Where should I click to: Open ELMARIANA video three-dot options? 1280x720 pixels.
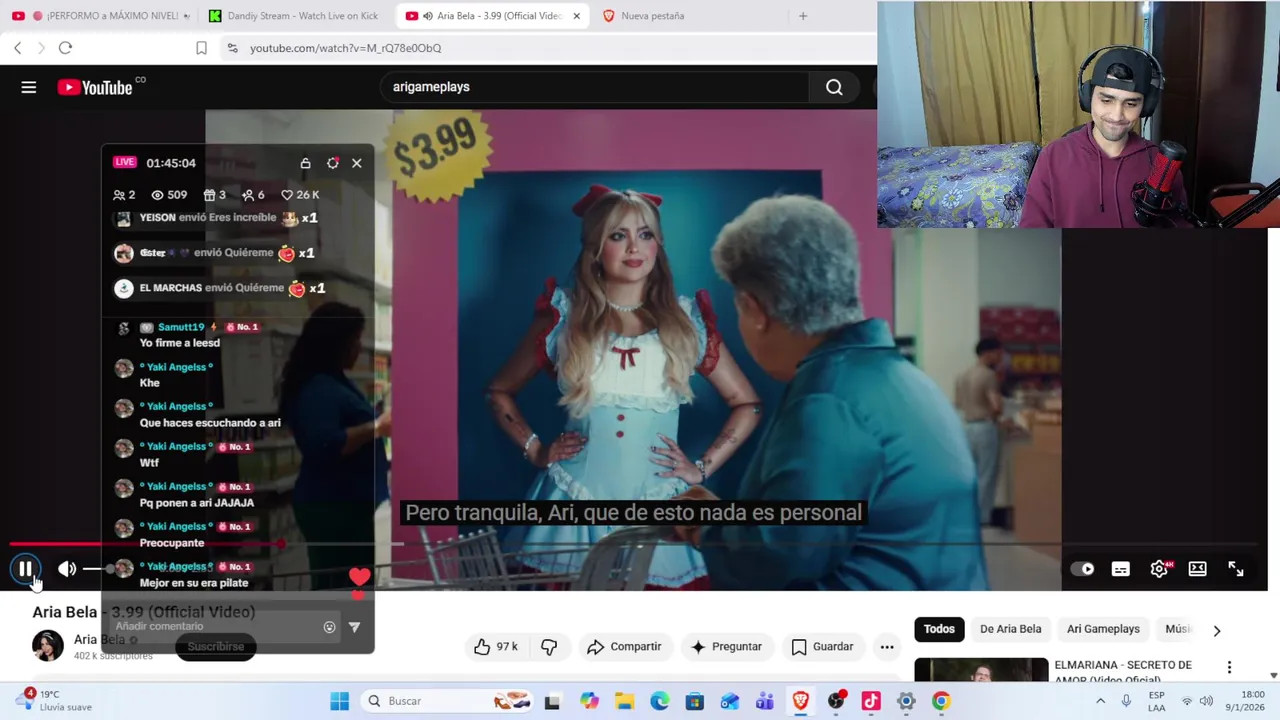1229,667
